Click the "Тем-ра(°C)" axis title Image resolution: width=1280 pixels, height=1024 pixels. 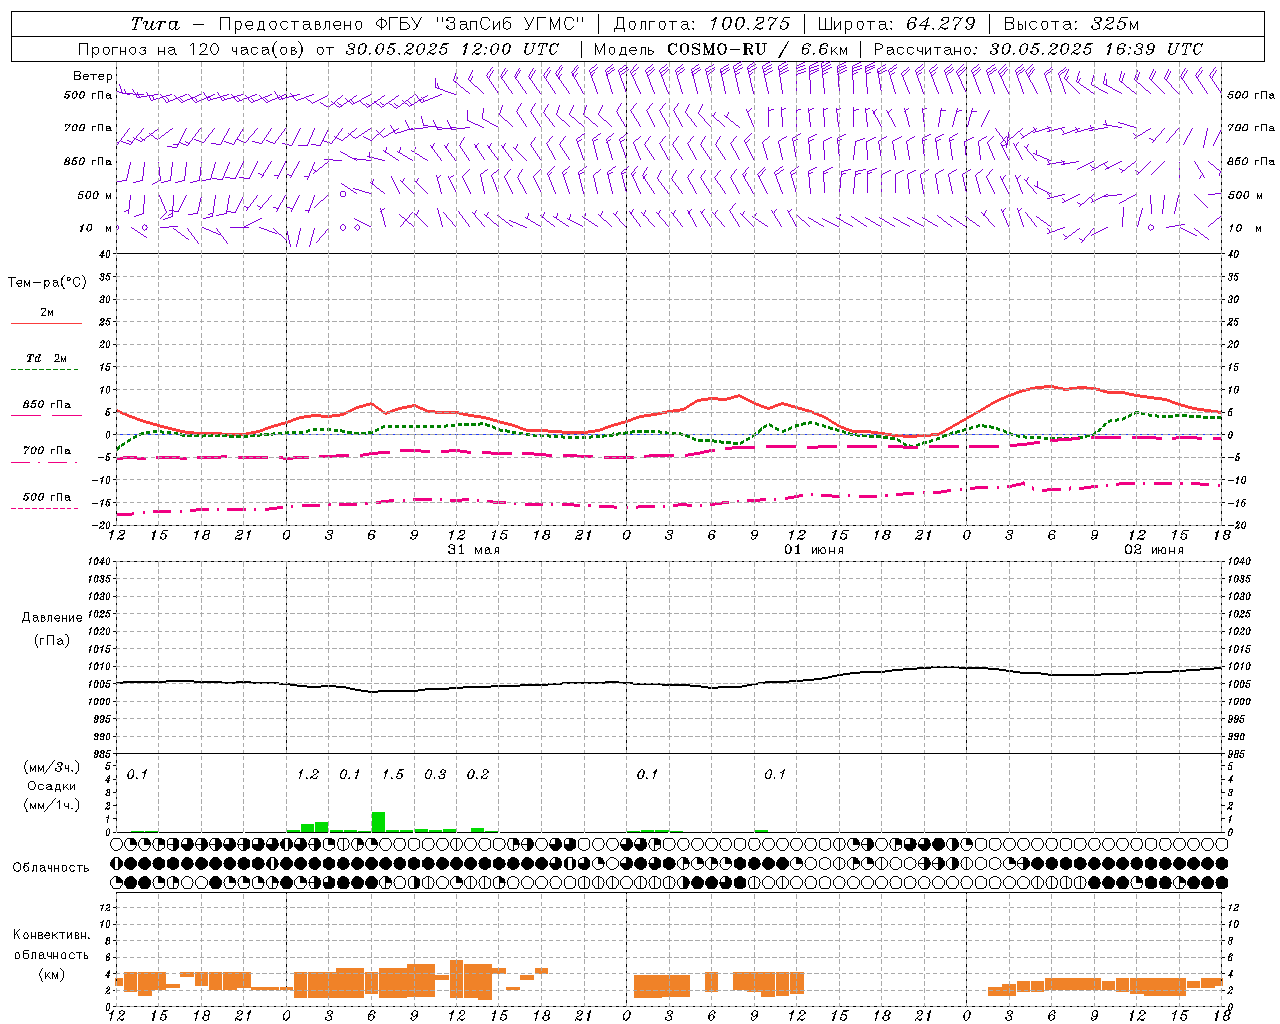click(x=47, y=283)
